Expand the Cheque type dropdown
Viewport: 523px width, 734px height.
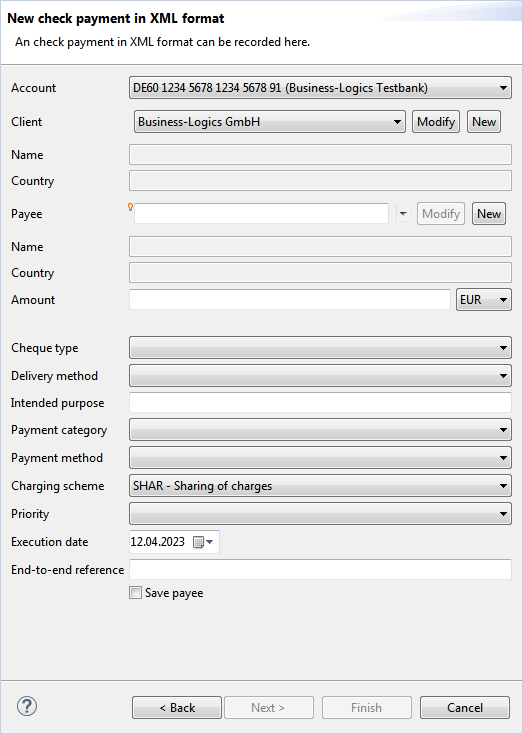point(320,348)
